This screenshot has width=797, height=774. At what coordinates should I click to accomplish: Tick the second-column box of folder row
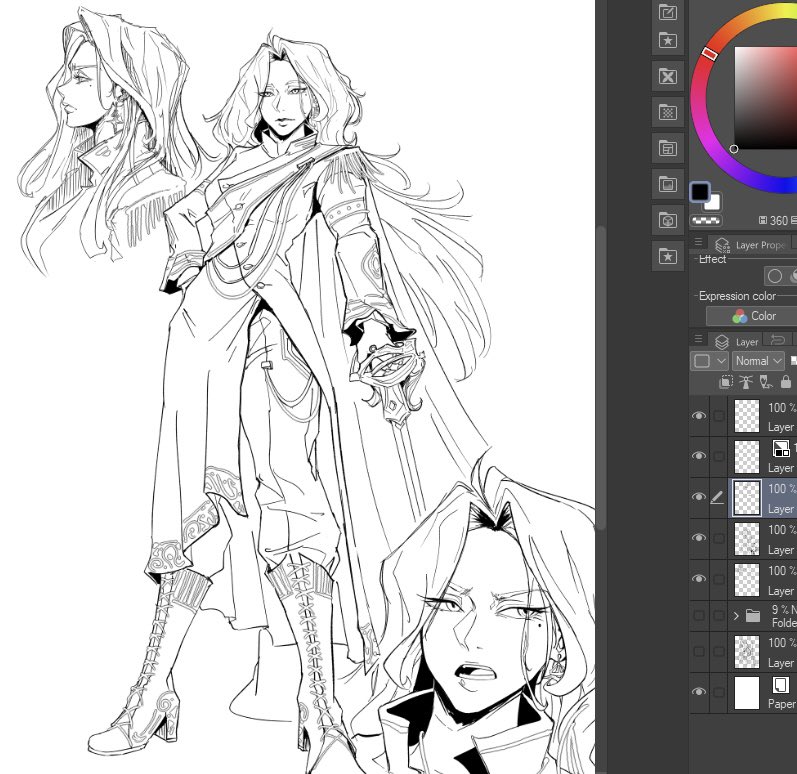coord(718,616)
